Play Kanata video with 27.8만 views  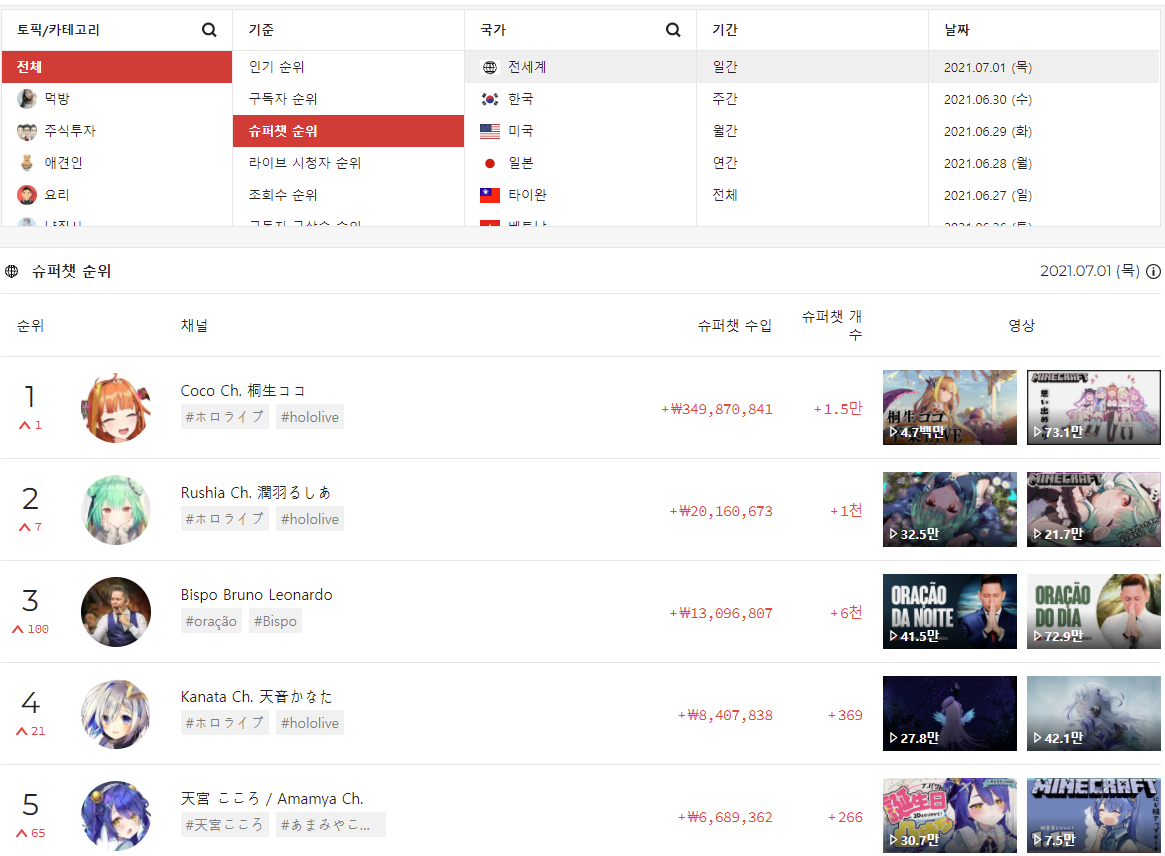950,713
